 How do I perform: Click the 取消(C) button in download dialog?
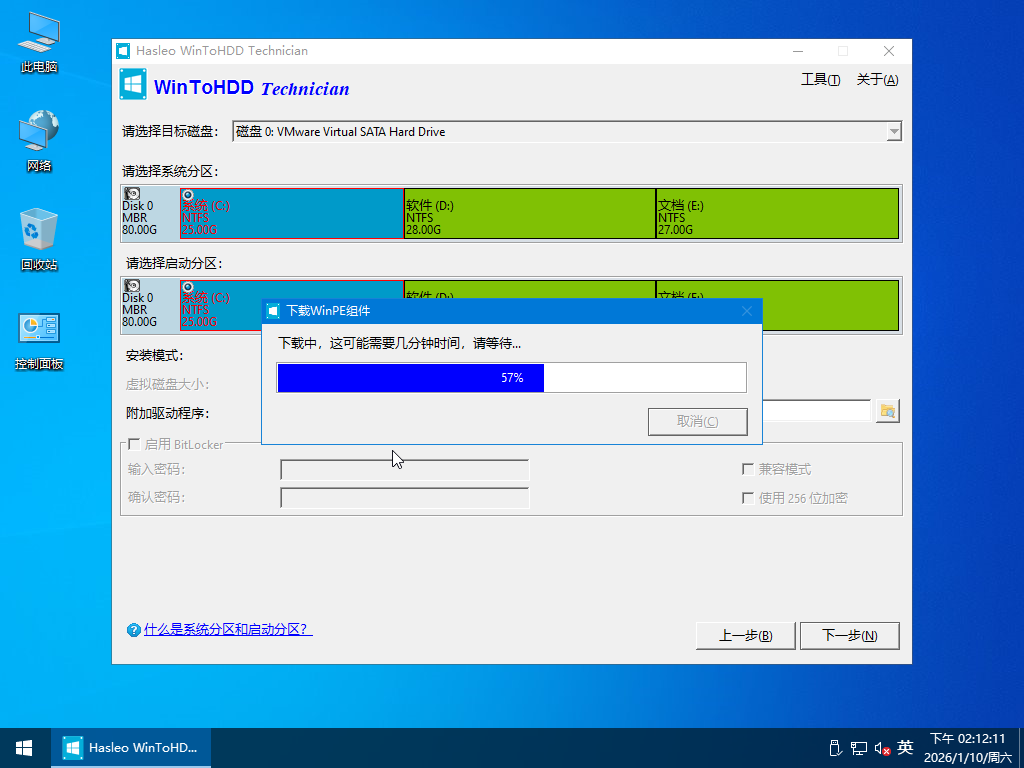pos(697,421)
